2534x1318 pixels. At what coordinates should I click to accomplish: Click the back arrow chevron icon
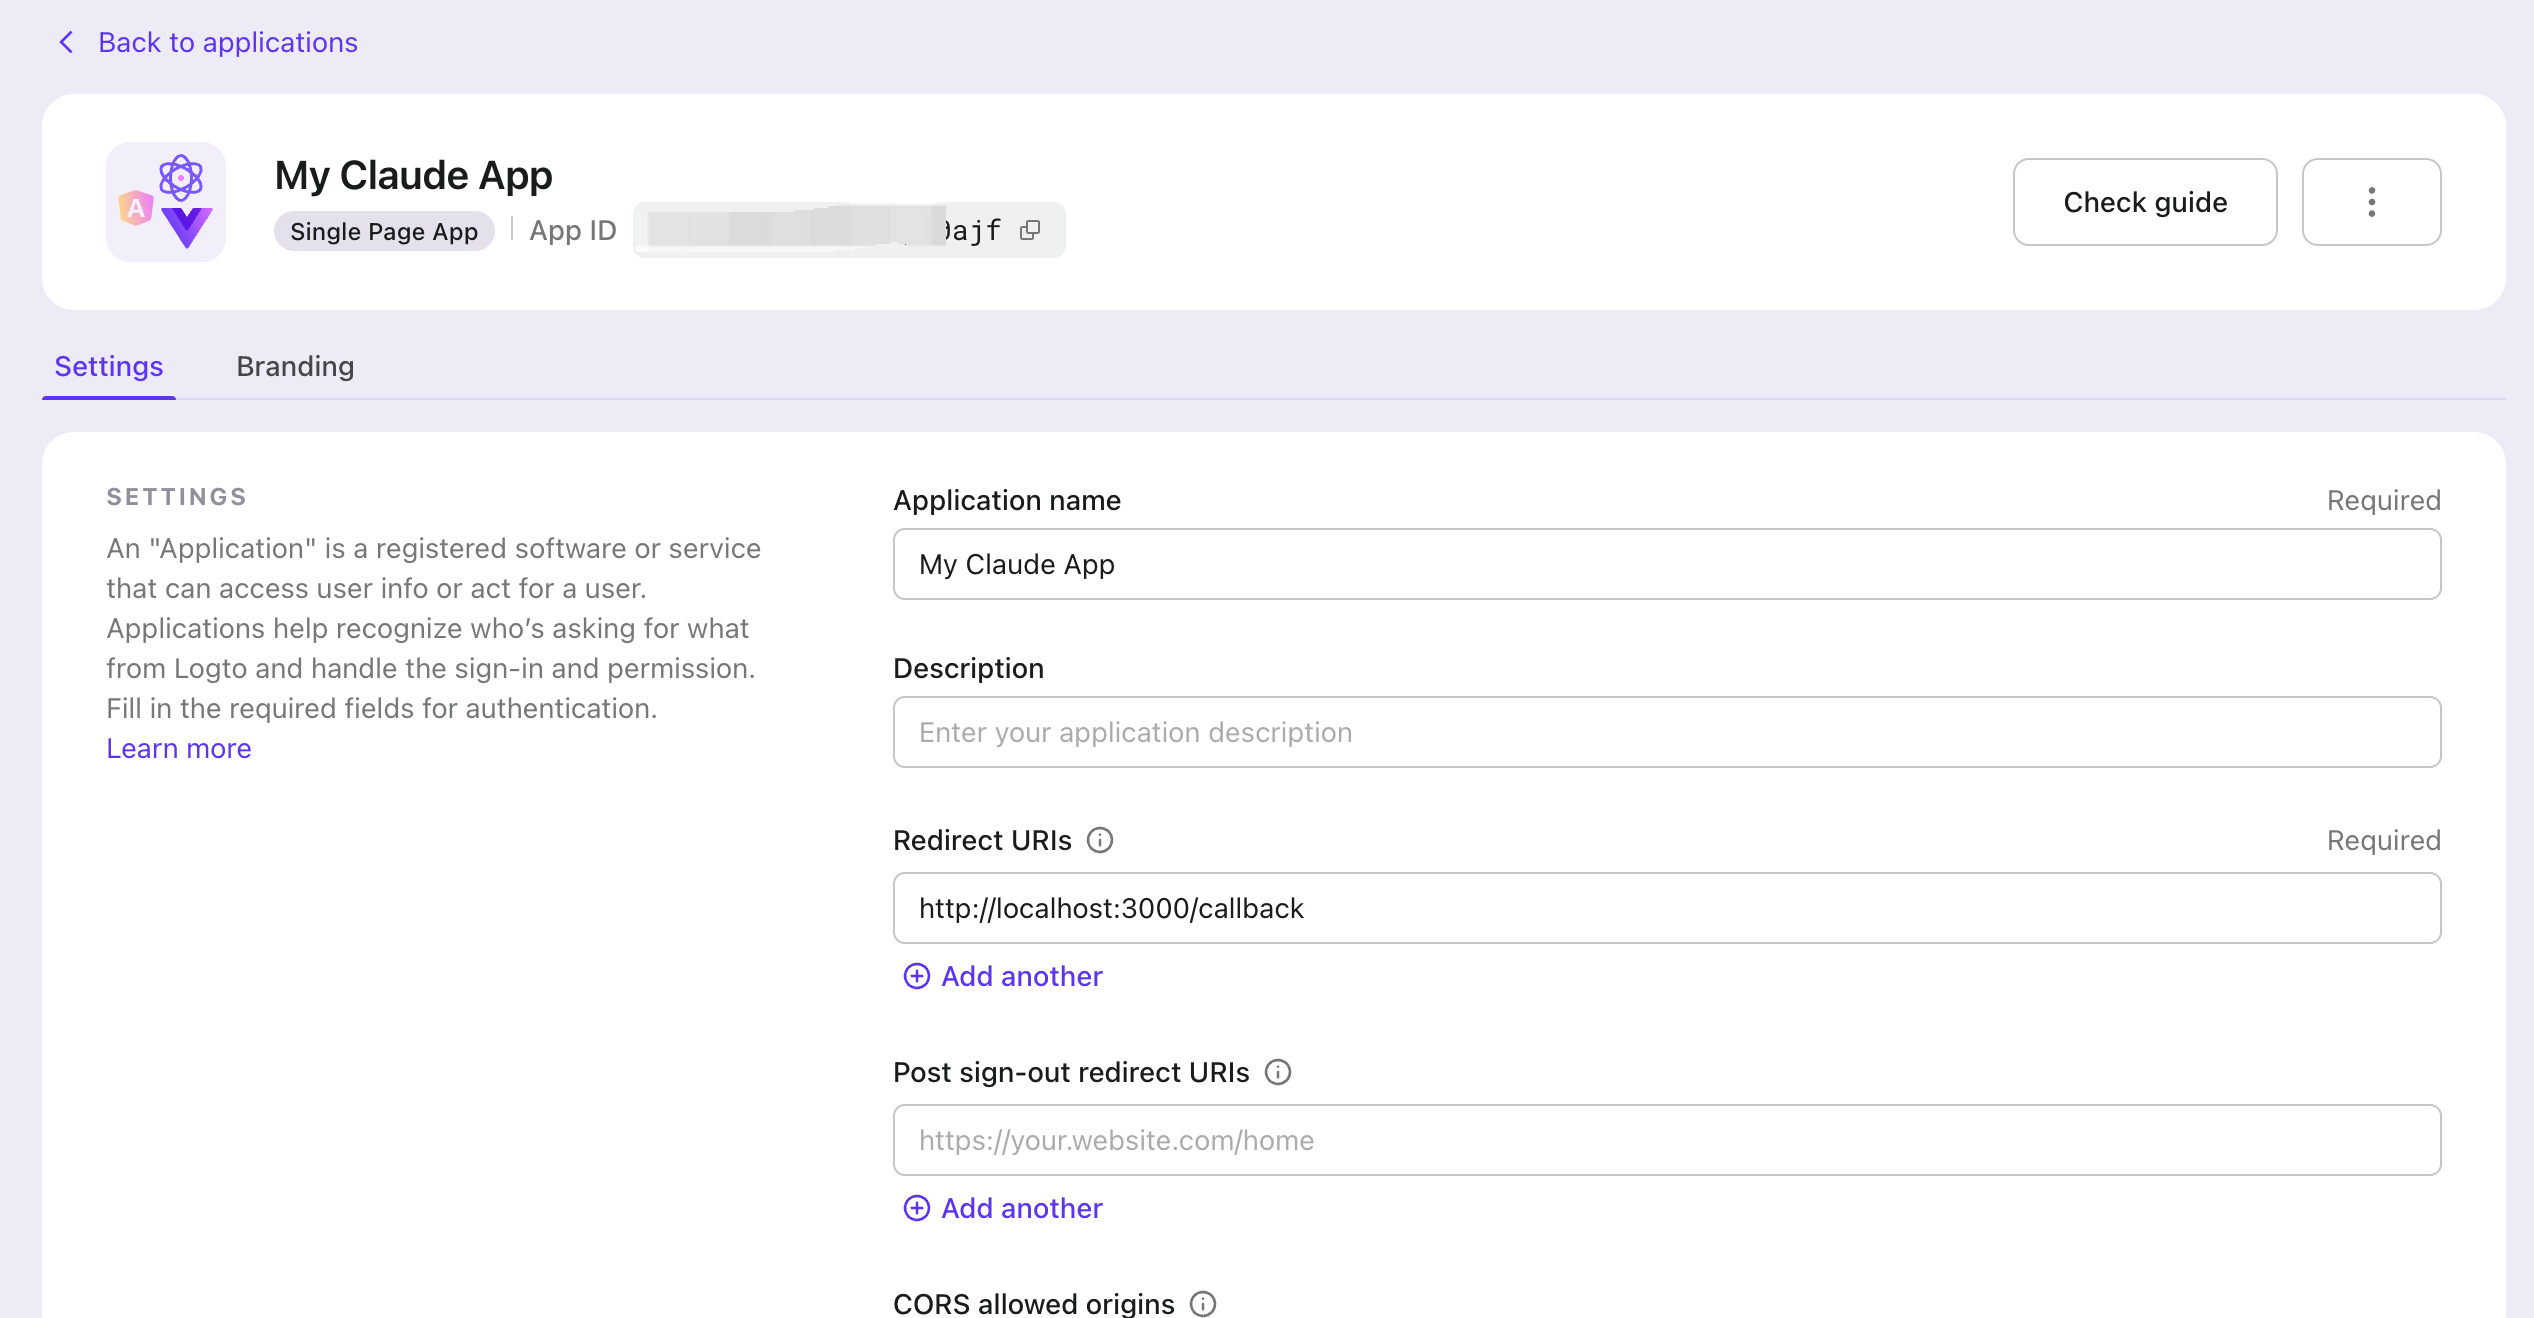tap(66, 42)
